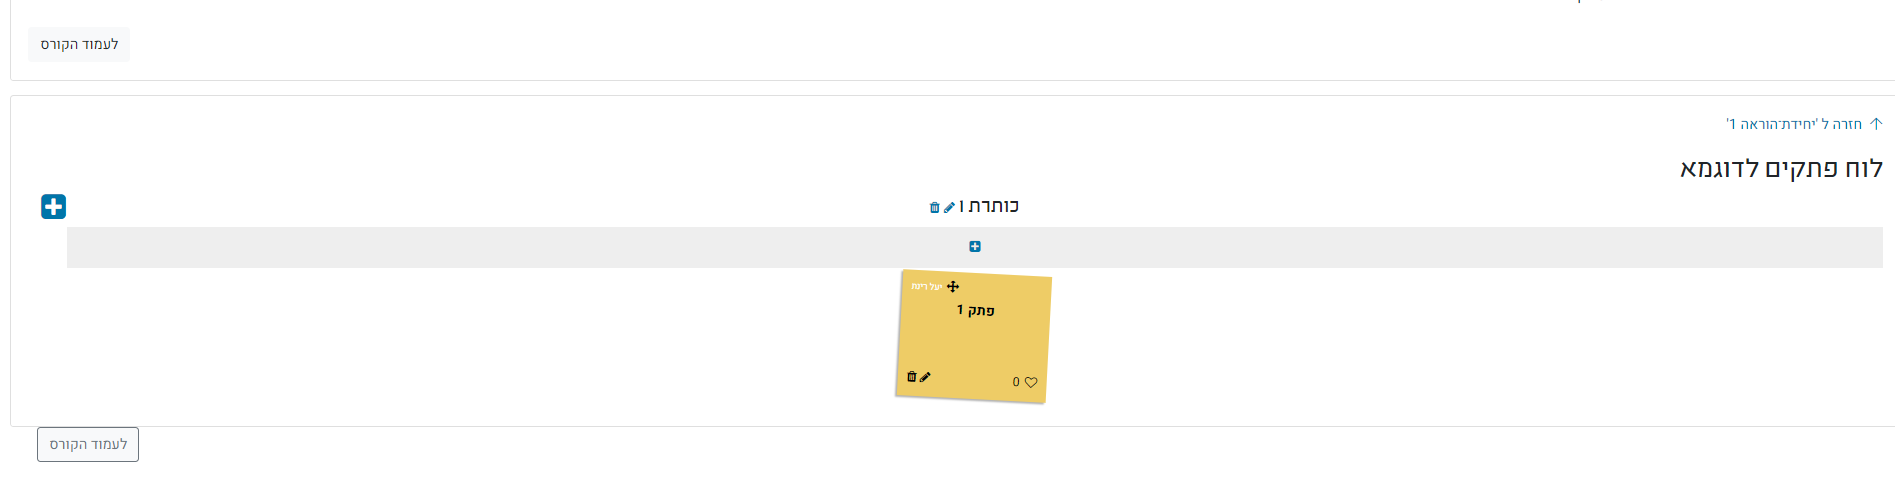
Task: Like the note with the heart icon
Action: (1031, 382)
